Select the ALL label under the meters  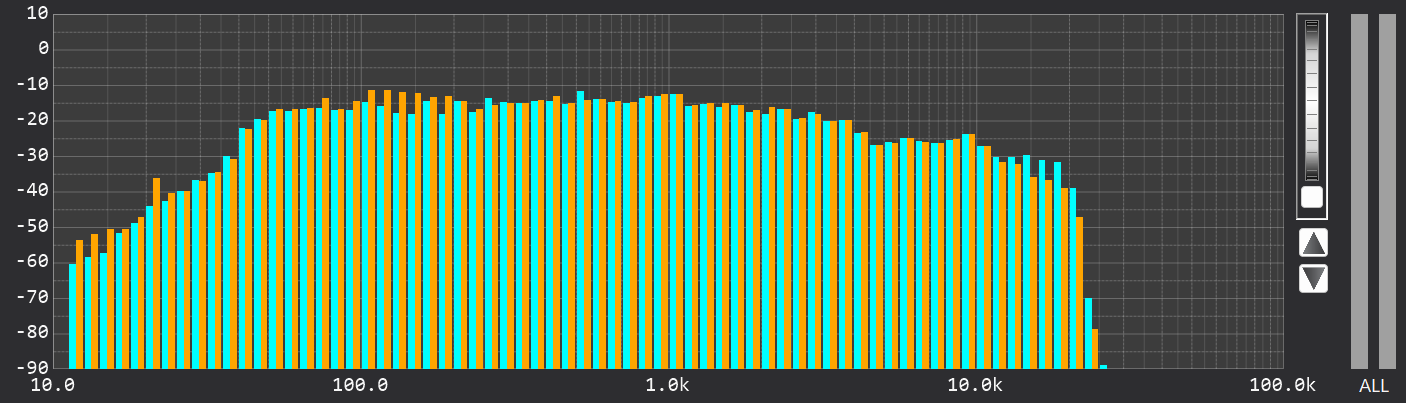pos(1373,386)
